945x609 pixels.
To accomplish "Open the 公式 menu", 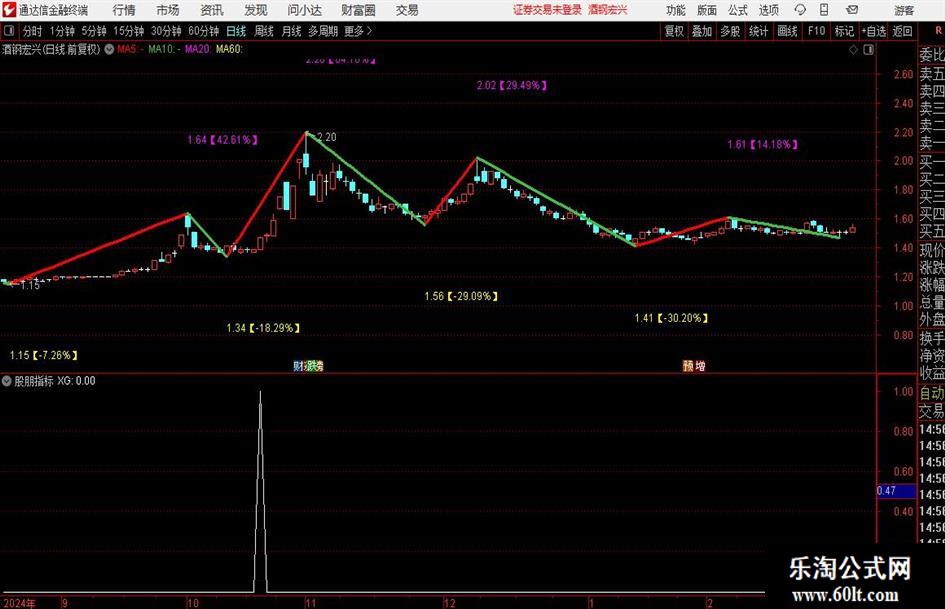I will click(738, 10).
